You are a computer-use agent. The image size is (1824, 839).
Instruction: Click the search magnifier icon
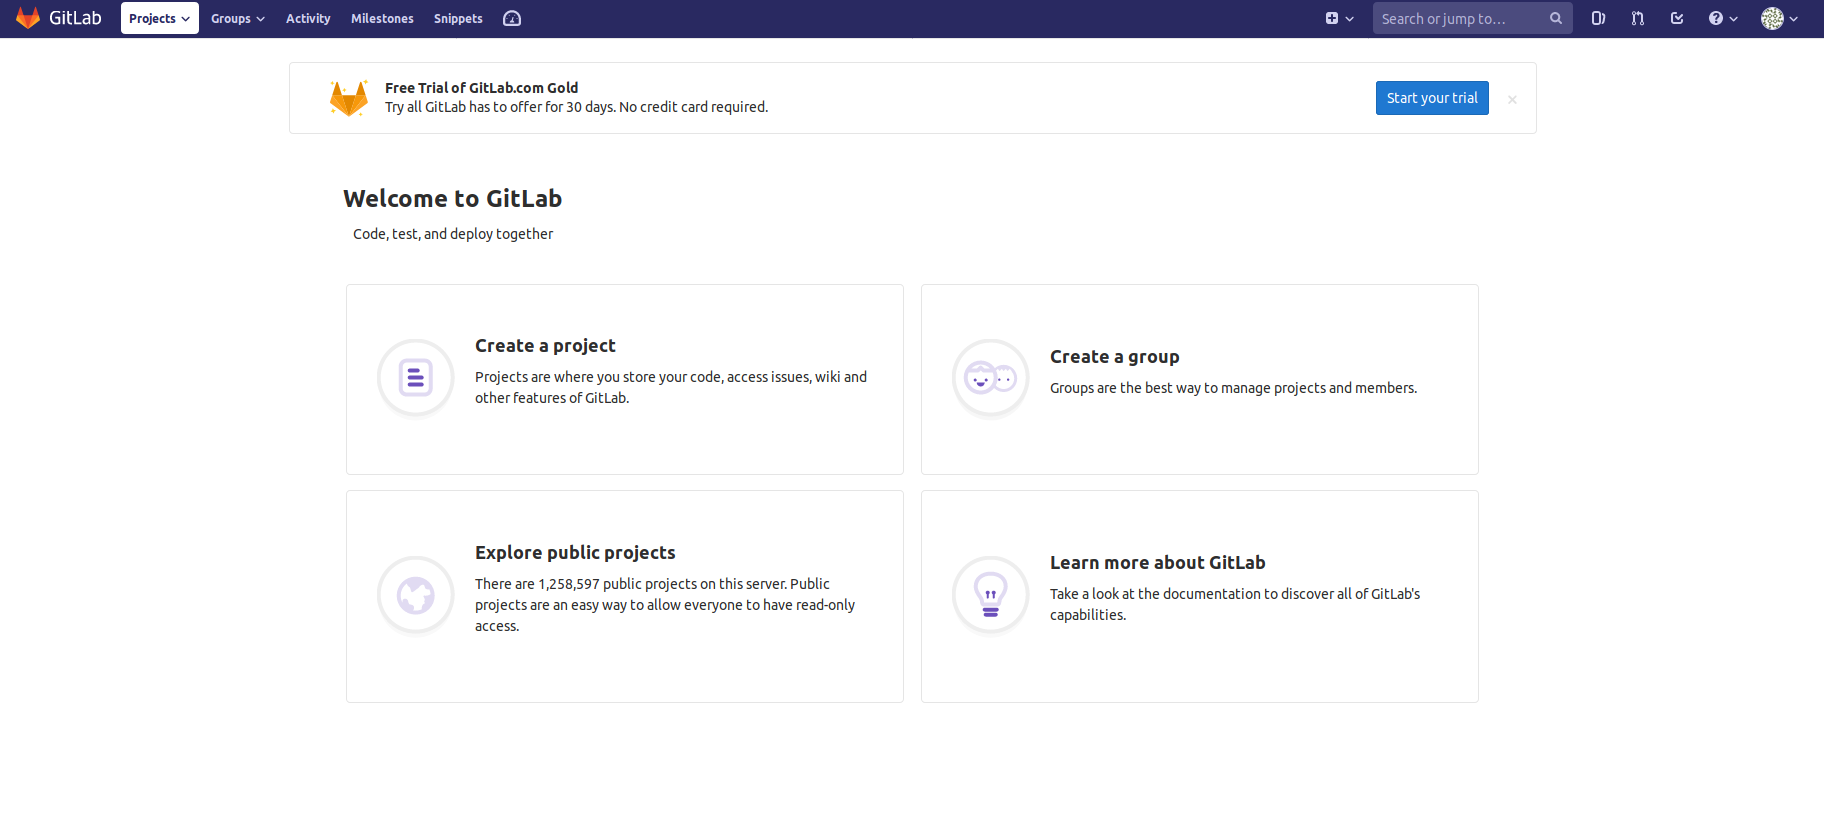[1556, 18]
